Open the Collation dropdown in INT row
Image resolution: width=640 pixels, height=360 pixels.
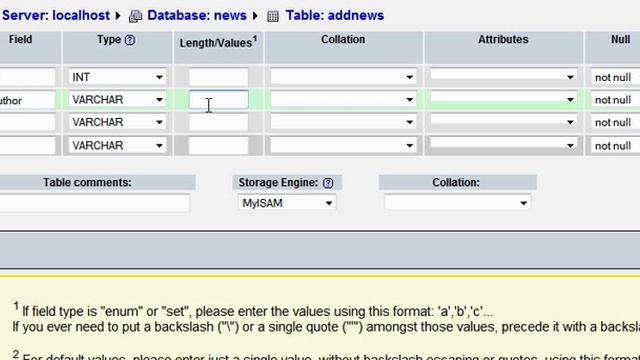pos(343,77)
